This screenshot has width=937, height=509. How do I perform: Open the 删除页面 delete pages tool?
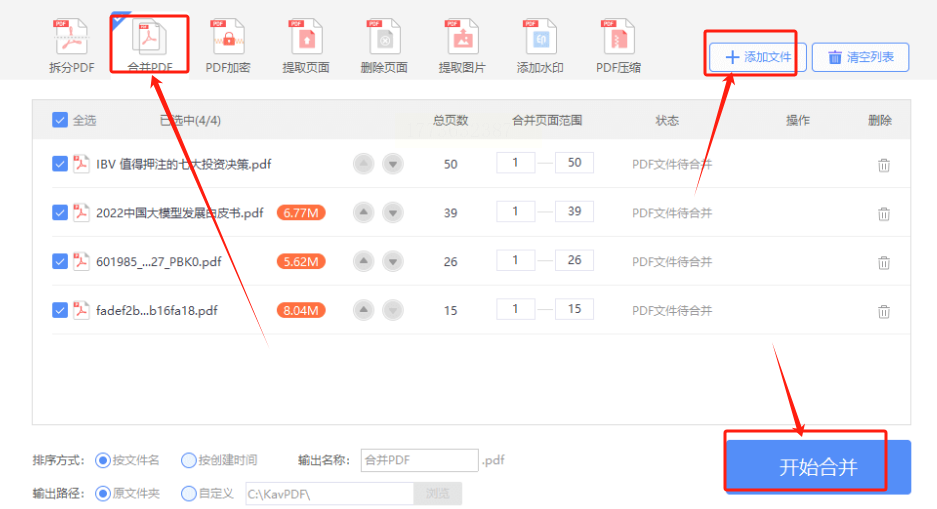coord(384,47)
